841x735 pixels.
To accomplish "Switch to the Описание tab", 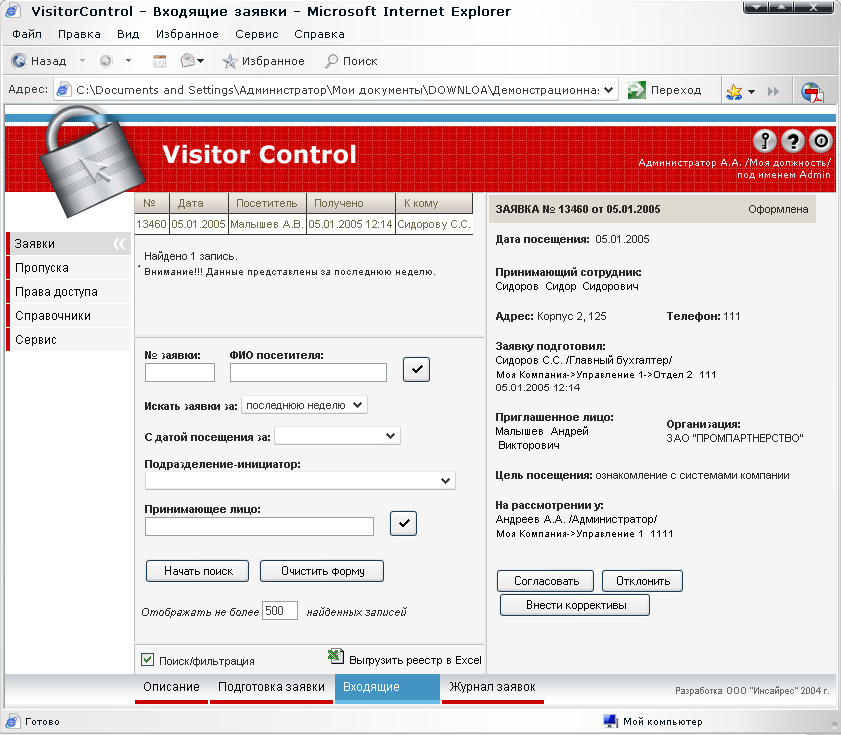I will [171, 688].
